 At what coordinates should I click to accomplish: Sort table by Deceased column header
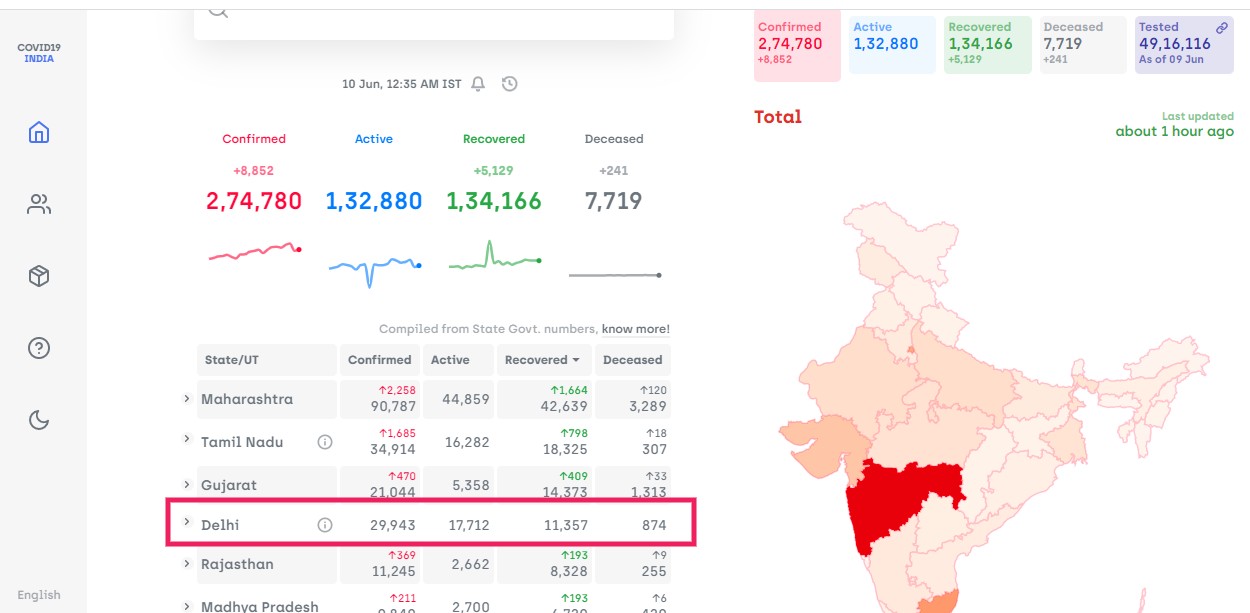(632, 360)
